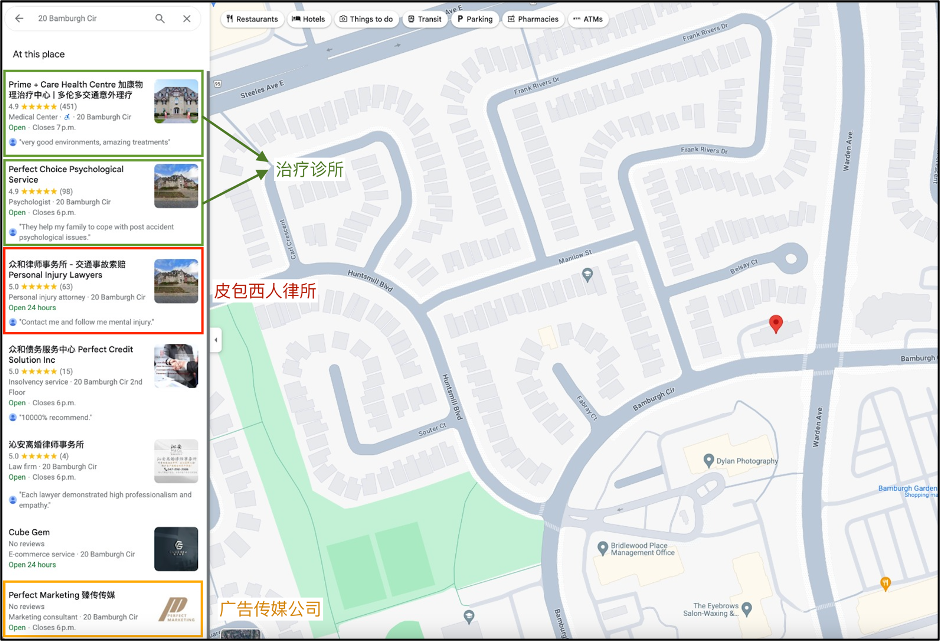Click the orange restaurant marker
Viewport: 940px width, 642px height.
point(885,583)
